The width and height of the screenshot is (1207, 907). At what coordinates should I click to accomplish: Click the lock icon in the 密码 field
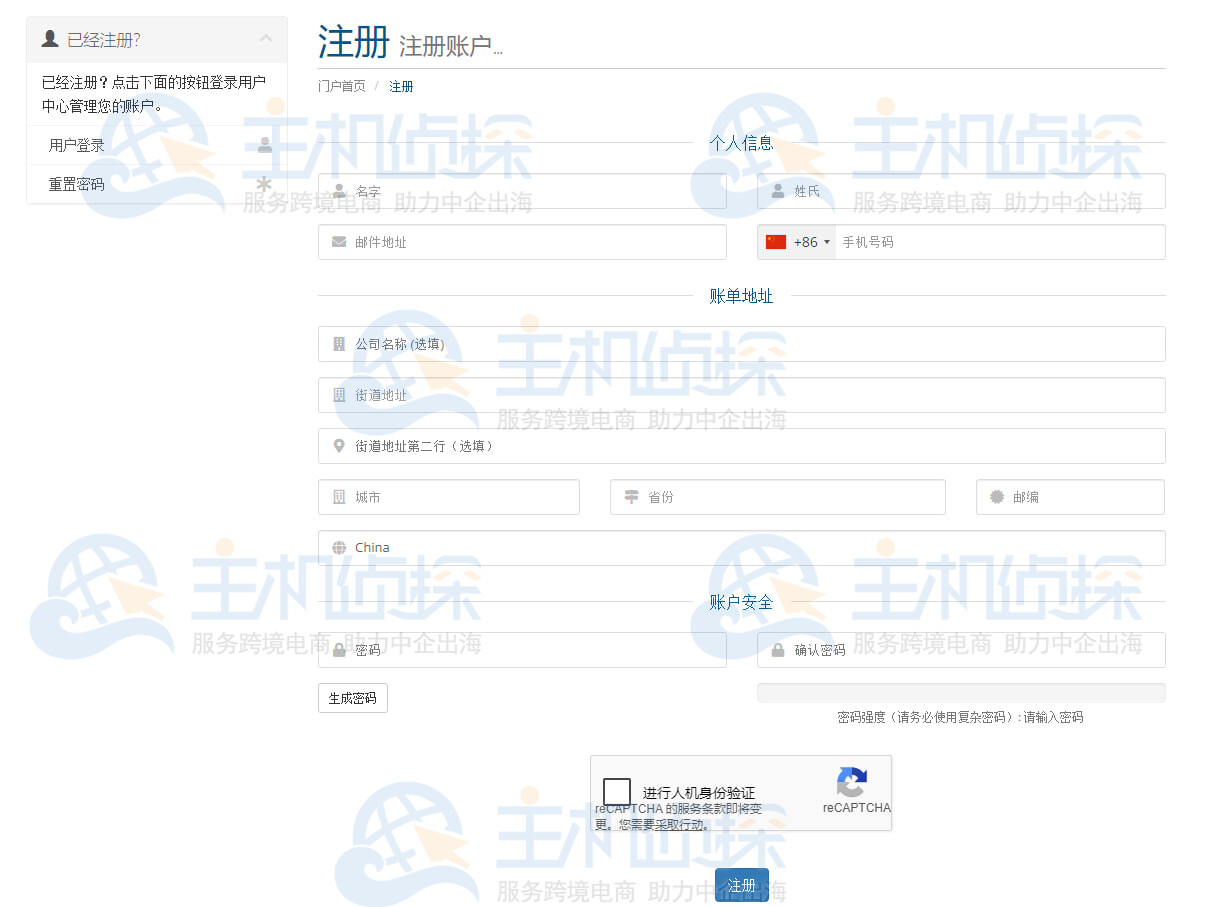coord(339,649)
